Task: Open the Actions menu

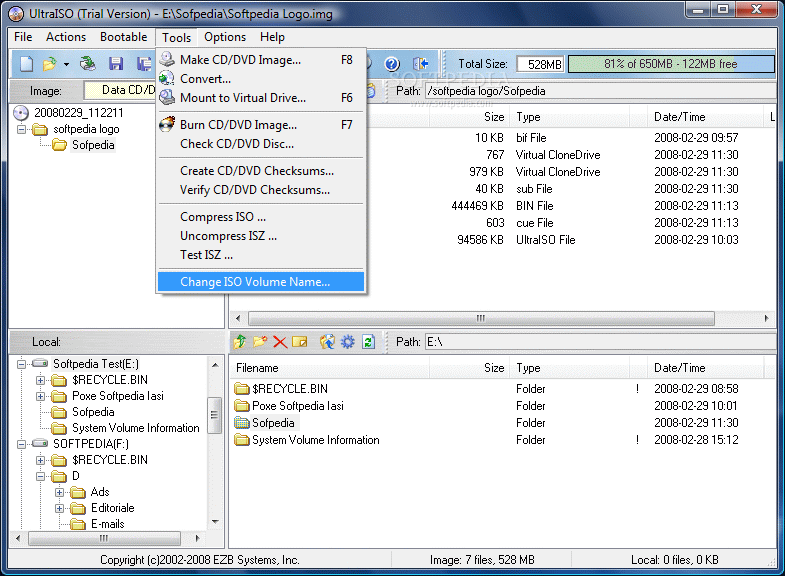Action: pos(66,37)
